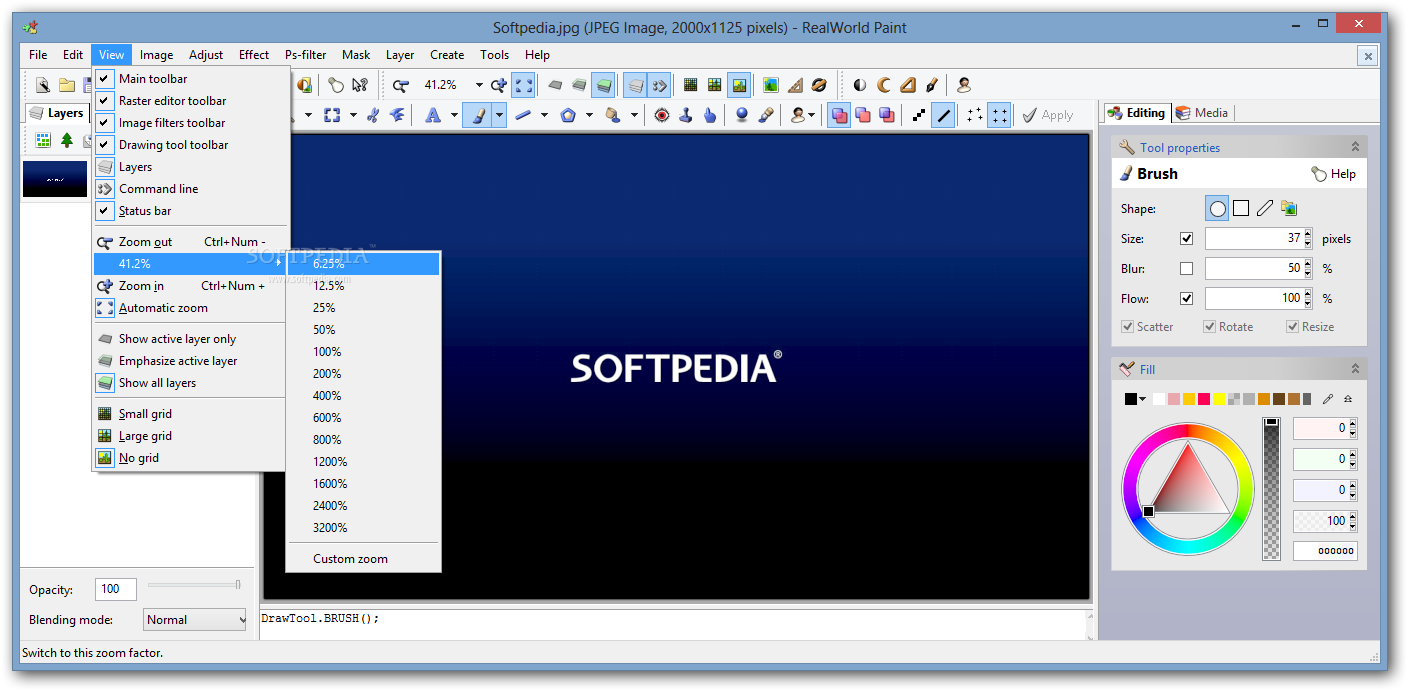
Task: Select the Brush tool in drawing toolbar
Action: tap(479, 115)
